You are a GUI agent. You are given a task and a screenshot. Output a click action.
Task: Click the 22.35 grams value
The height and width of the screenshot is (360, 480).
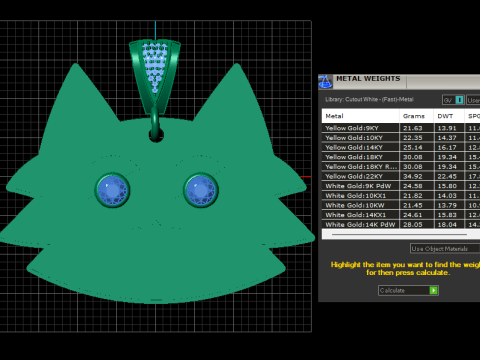[413, 138]
